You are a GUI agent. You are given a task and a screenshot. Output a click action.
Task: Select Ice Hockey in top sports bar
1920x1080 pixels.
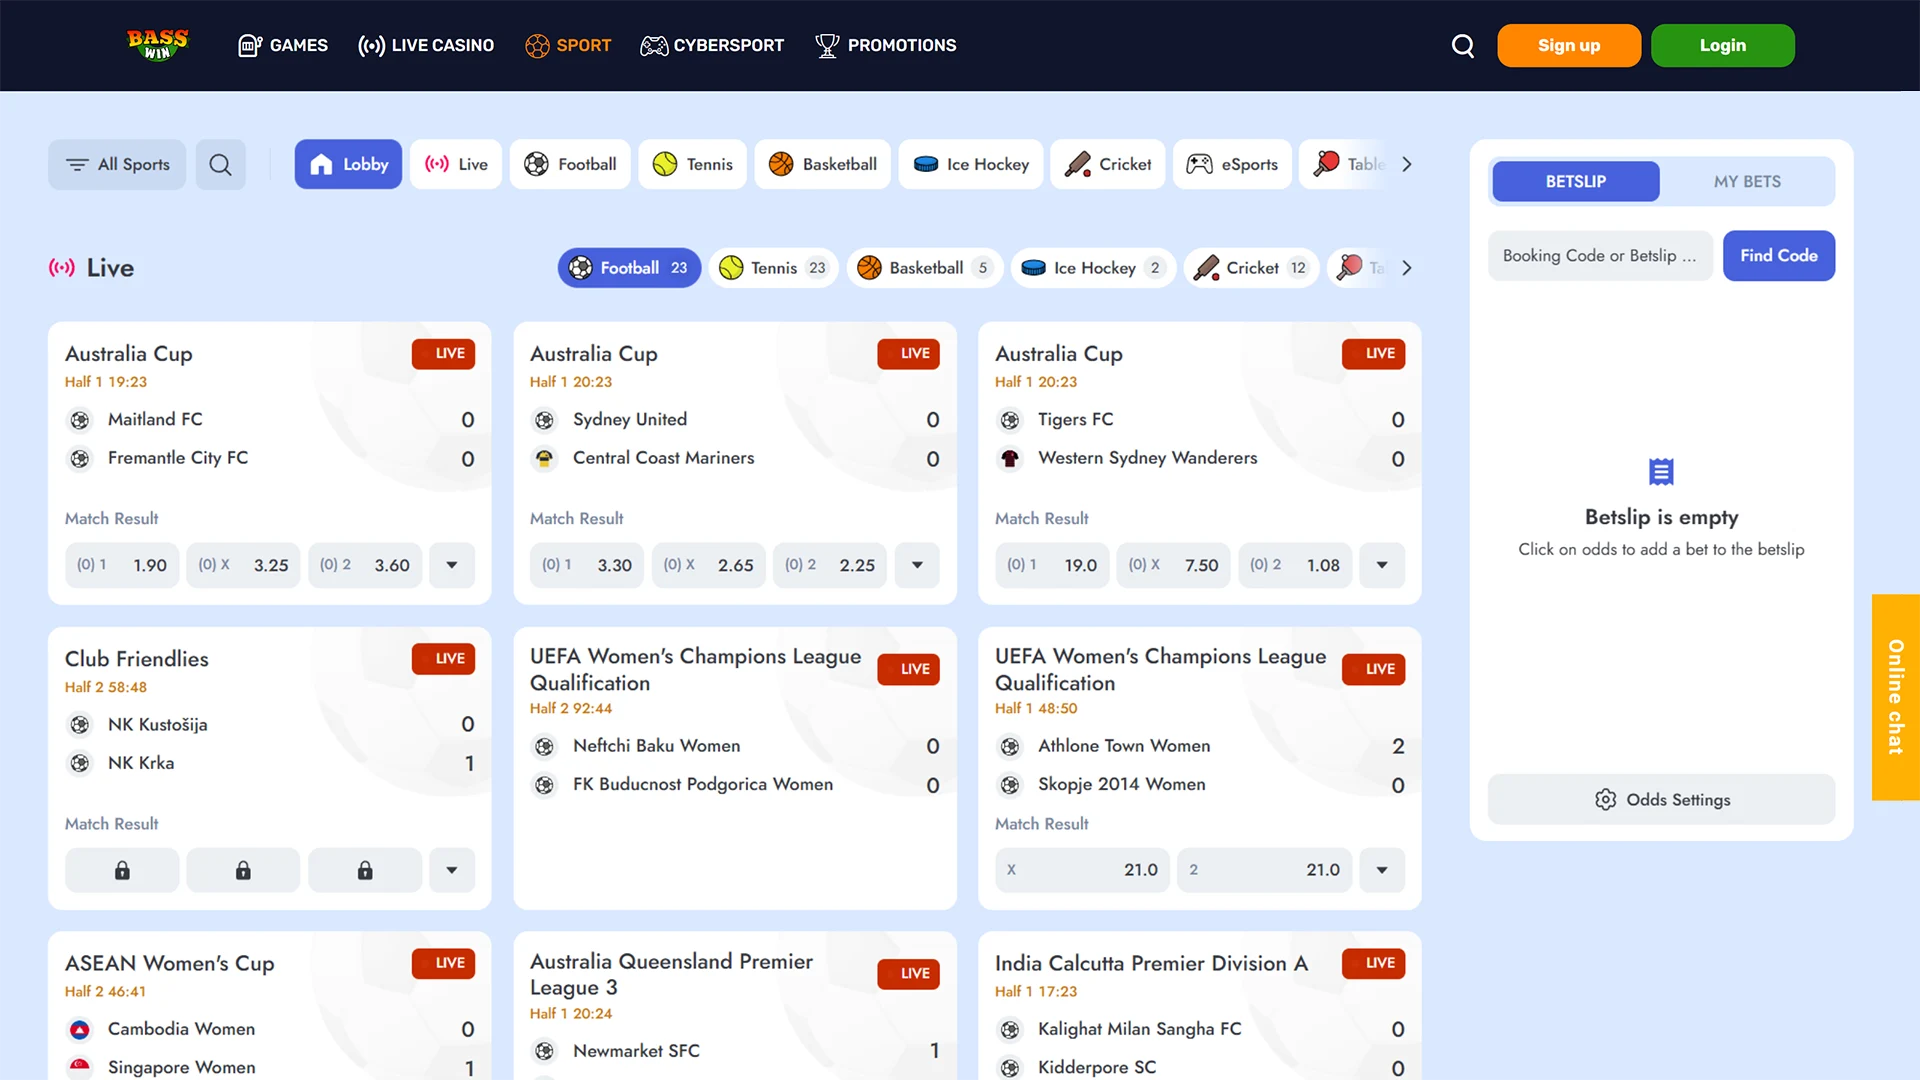click(971, 164)
